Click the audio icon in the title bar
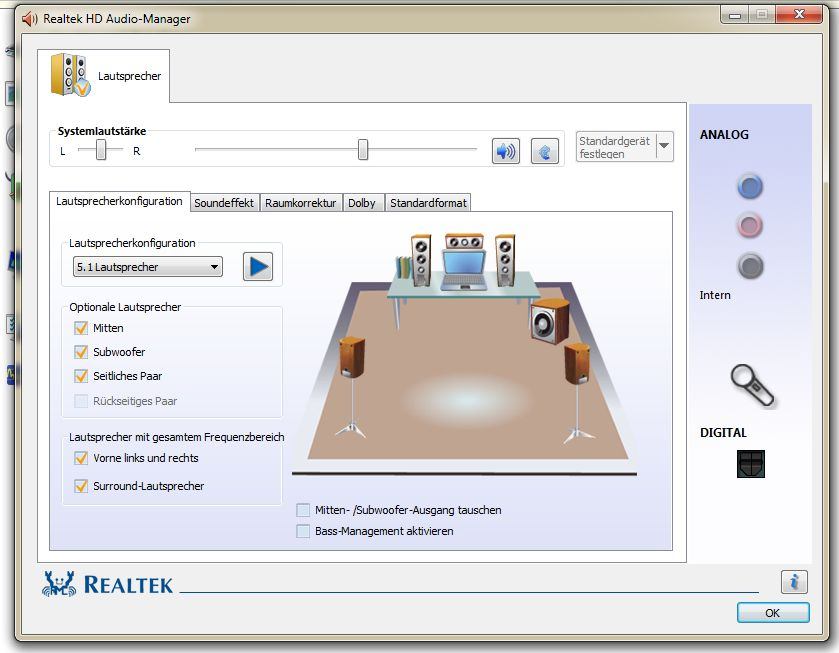This screenshot has height=653, width=839. (x=29, y=19)
